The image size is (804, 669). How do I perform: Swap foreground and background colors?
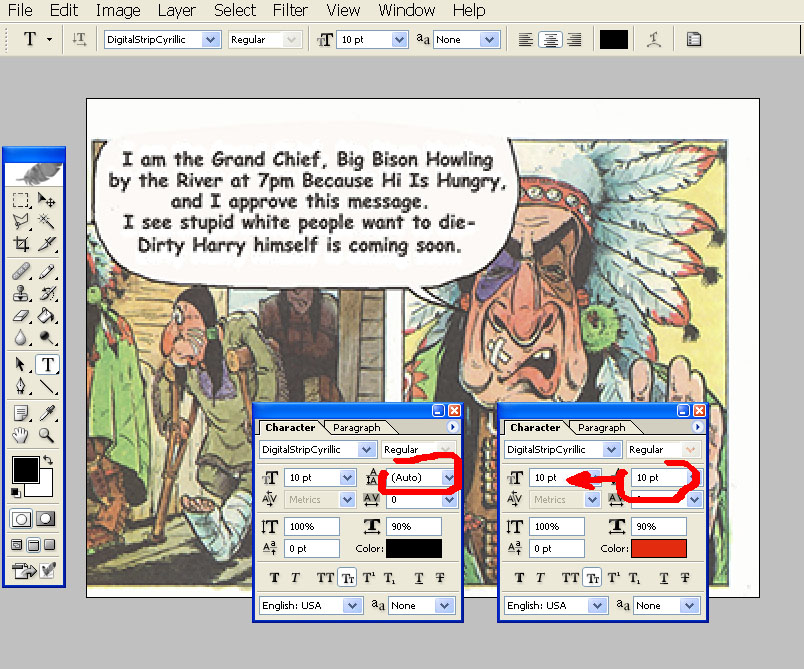pos(48,459)
